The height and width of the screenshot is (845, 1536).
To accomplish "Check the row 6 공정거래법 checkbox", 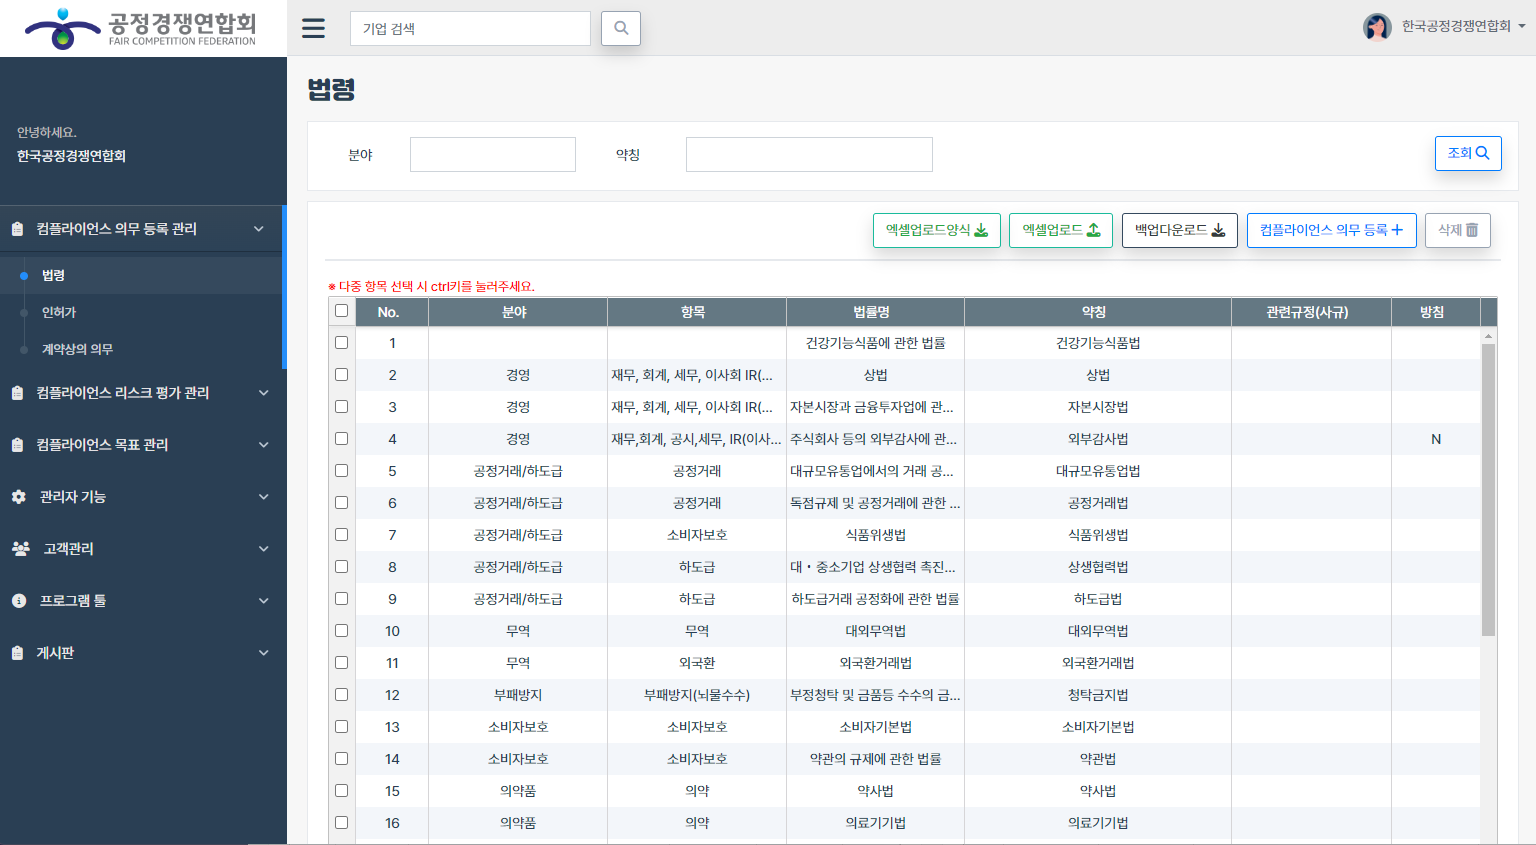I will 341,503.
